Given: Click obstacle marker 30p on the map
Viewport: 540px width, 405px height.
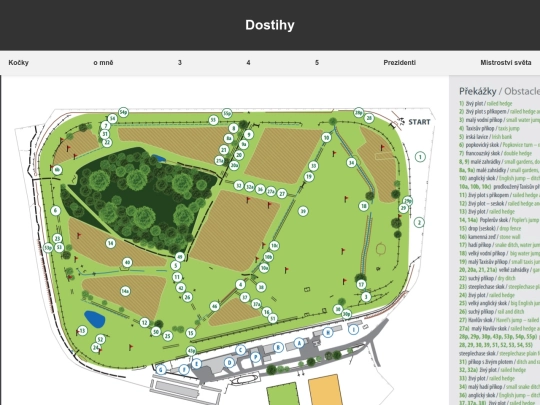Looking at the screenshot, I should 346,314.
